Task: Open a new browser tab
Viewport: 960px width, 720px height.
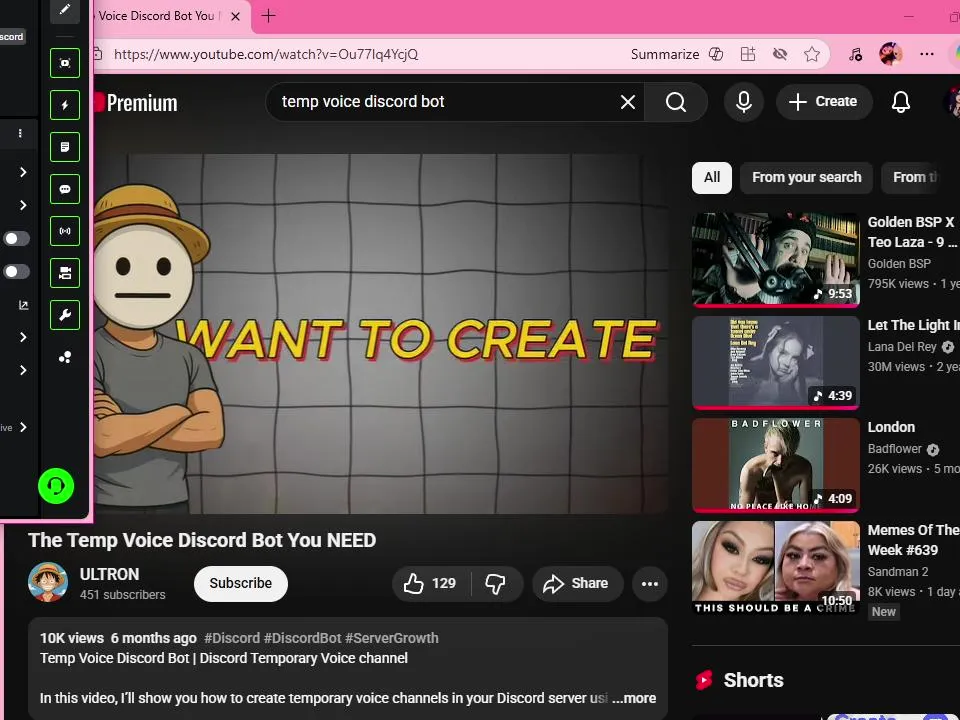Action: 268,16
